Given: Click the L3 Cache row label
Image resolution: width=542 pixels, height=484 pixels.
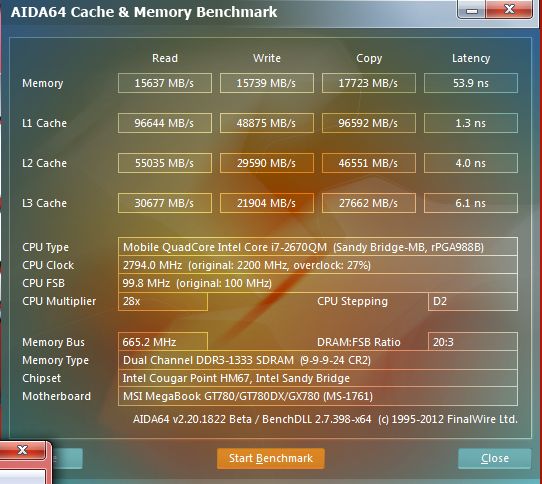Looking at the screenshot, I should pos(44,203).
